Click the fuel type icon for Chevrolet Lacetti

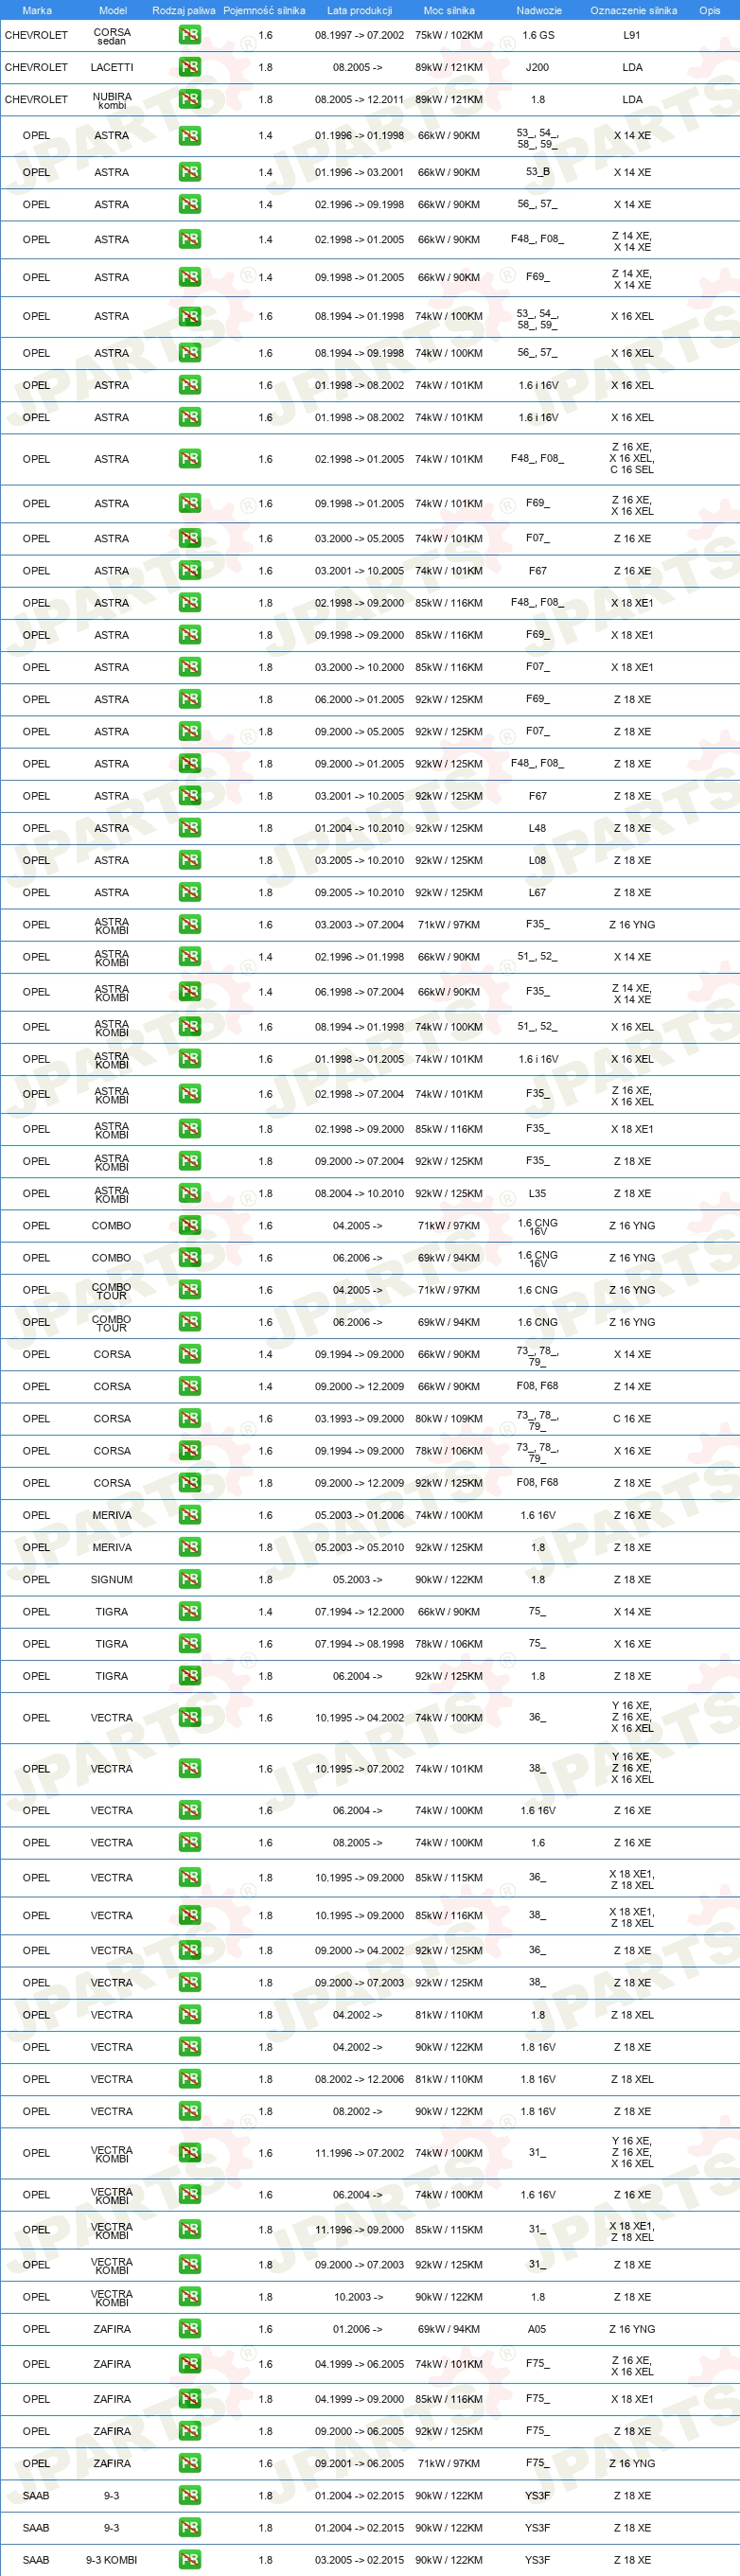189,67
